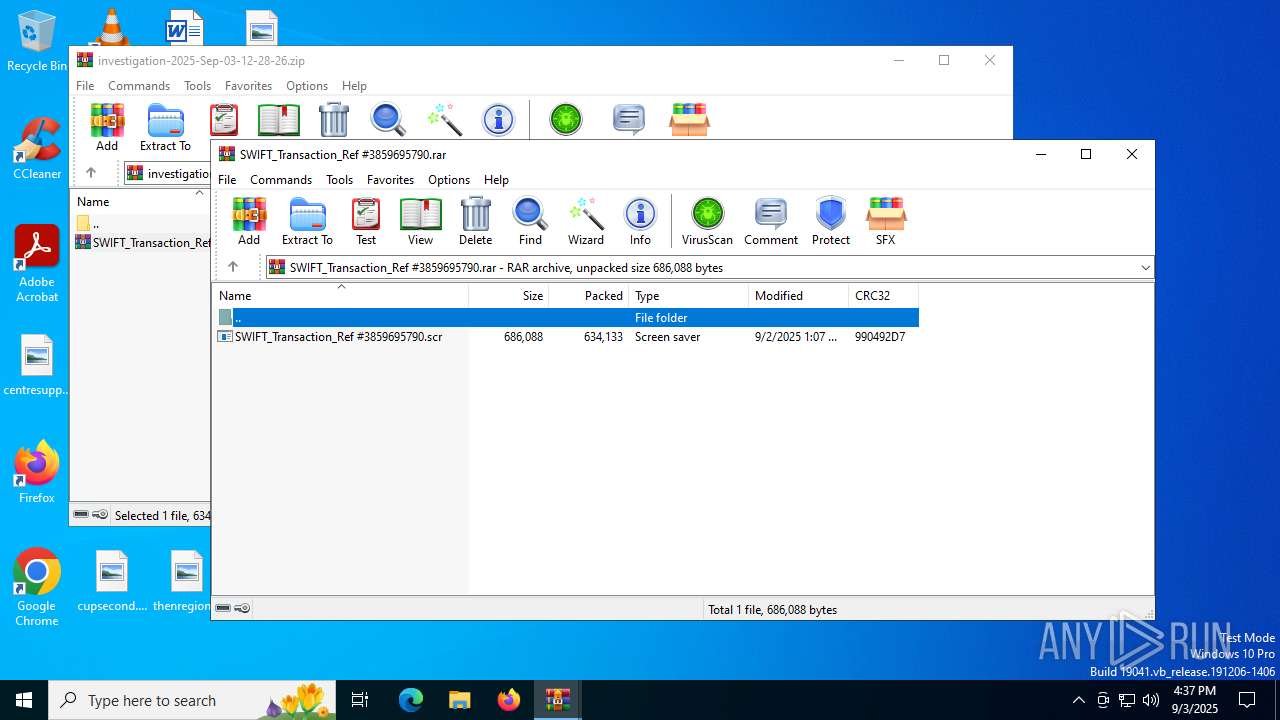
Task: Open Options menu in front RAR window
Action: (449, 179)
